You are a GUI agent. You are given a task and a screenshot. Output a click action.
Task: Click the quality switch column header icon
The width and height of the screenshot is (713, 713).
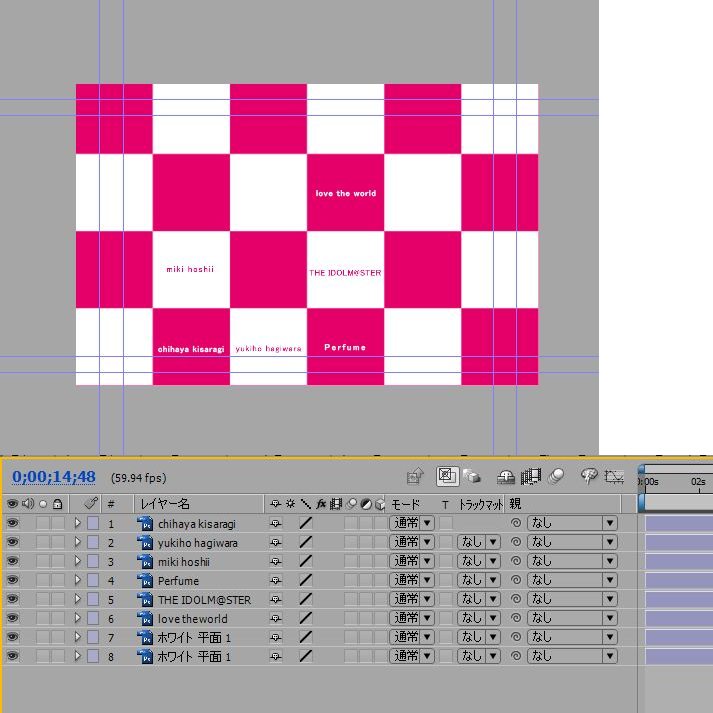tap(306, 504)
